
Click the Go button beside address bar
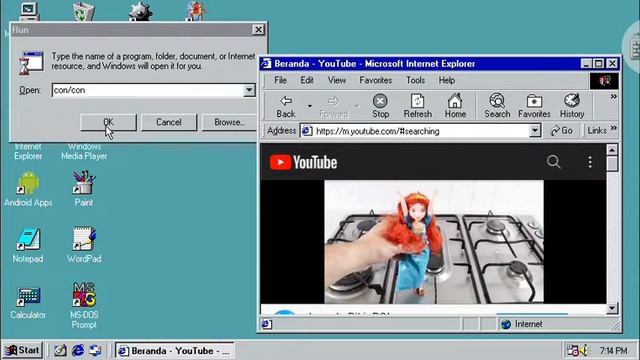[562, 131]
